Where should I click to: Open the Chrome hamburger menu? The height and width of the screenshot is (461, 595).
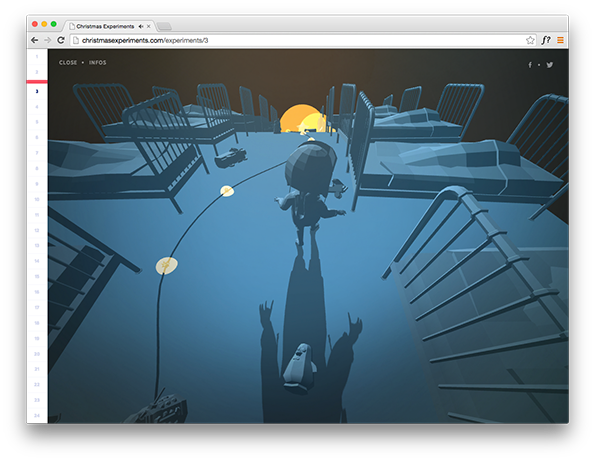click(x=560, y=40)
